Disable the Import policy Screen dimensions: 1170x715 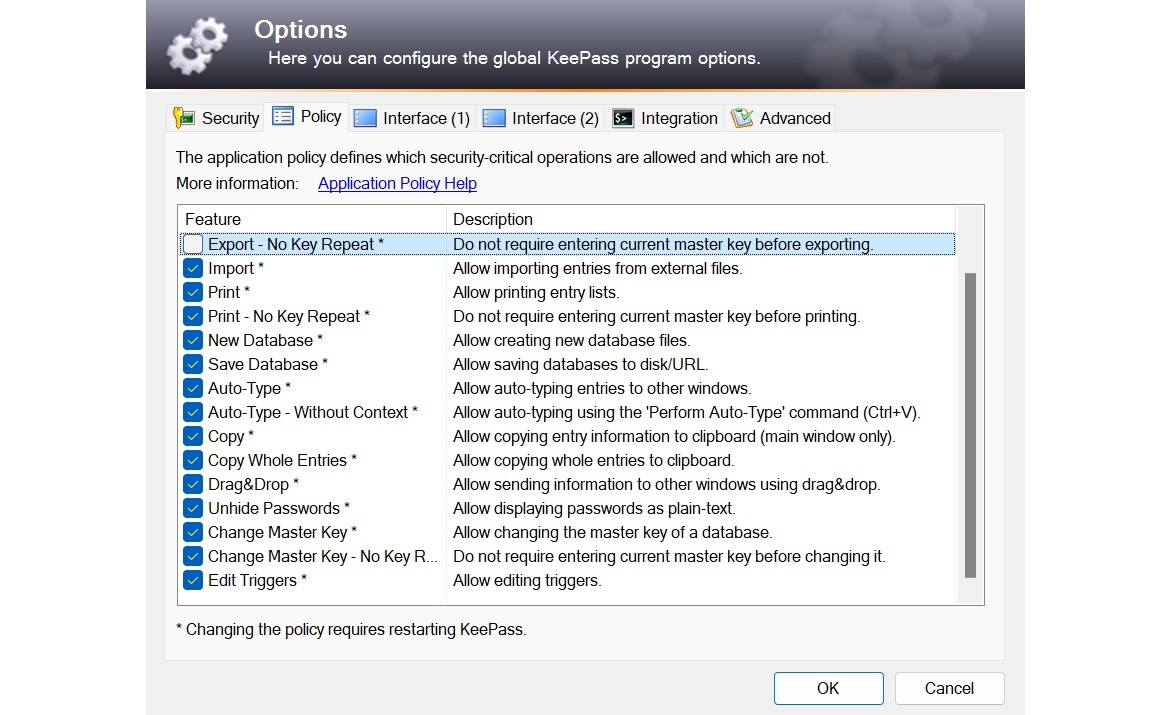pos(192,268)
